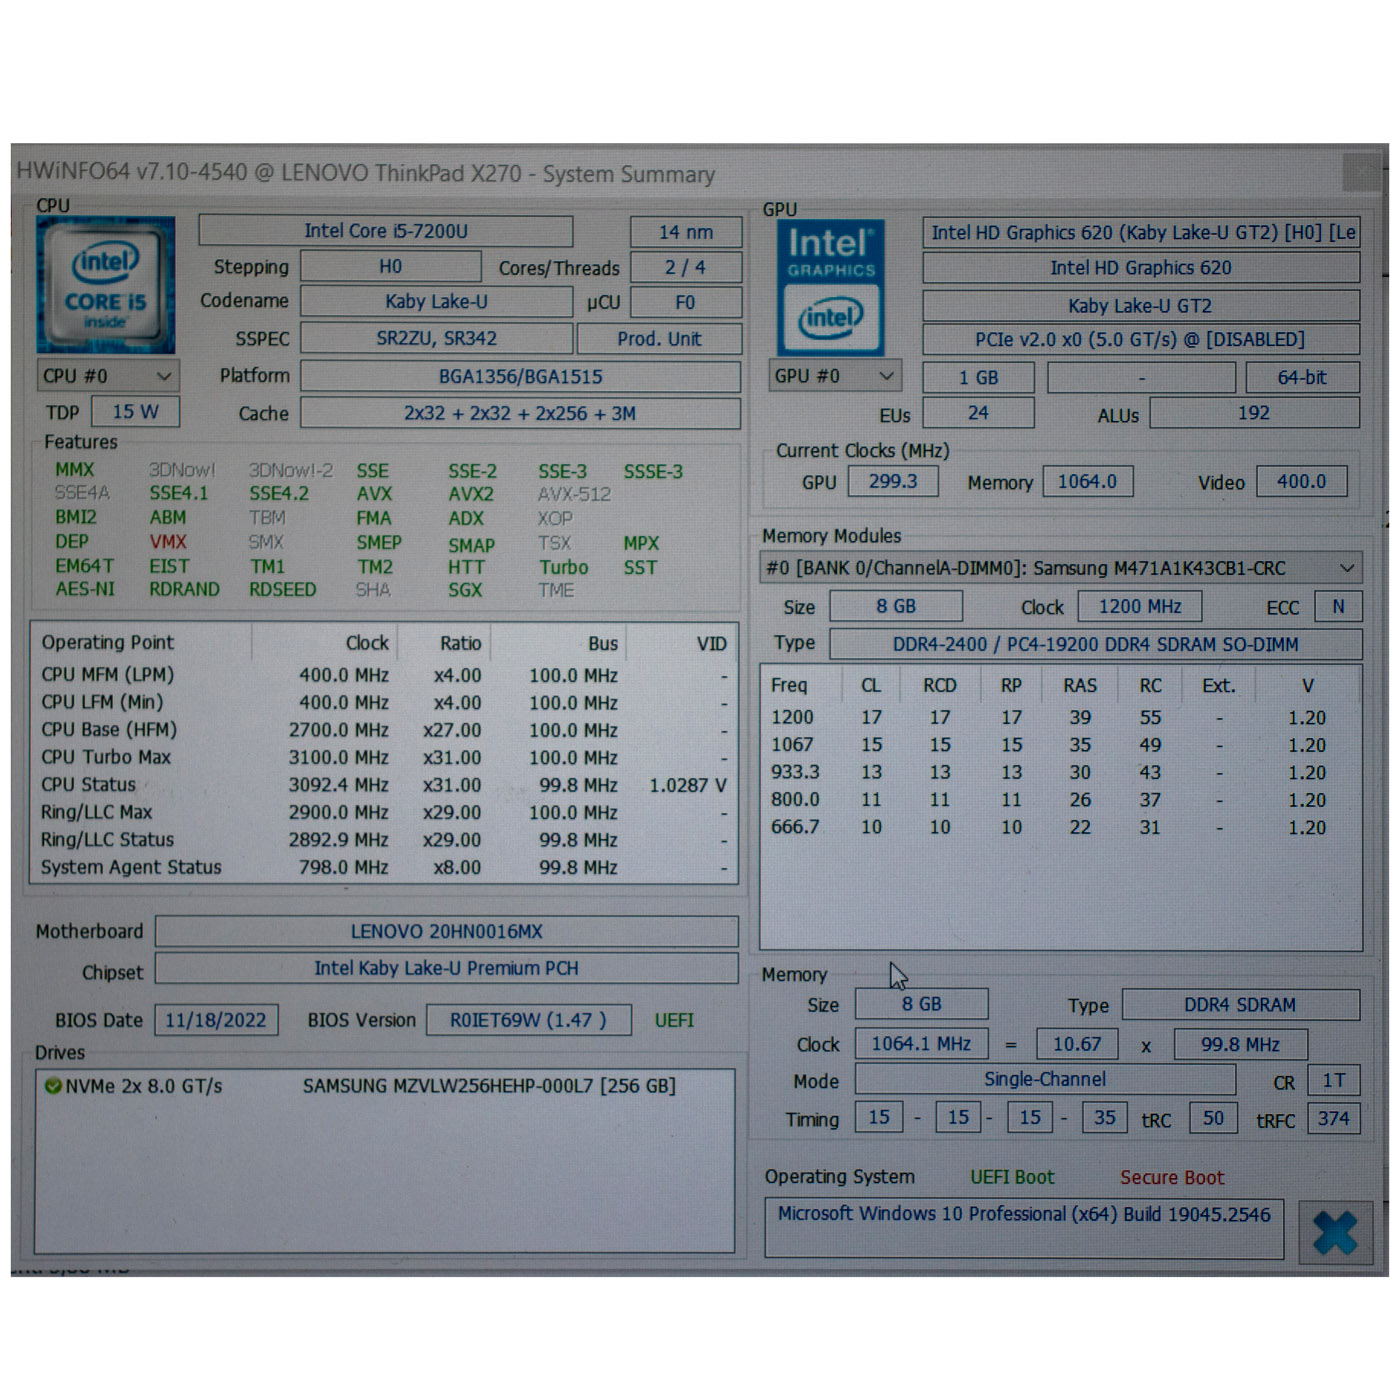1400x1400 pixels.
Task: Click the EUs value 24
Action: (x=978, y=413)
